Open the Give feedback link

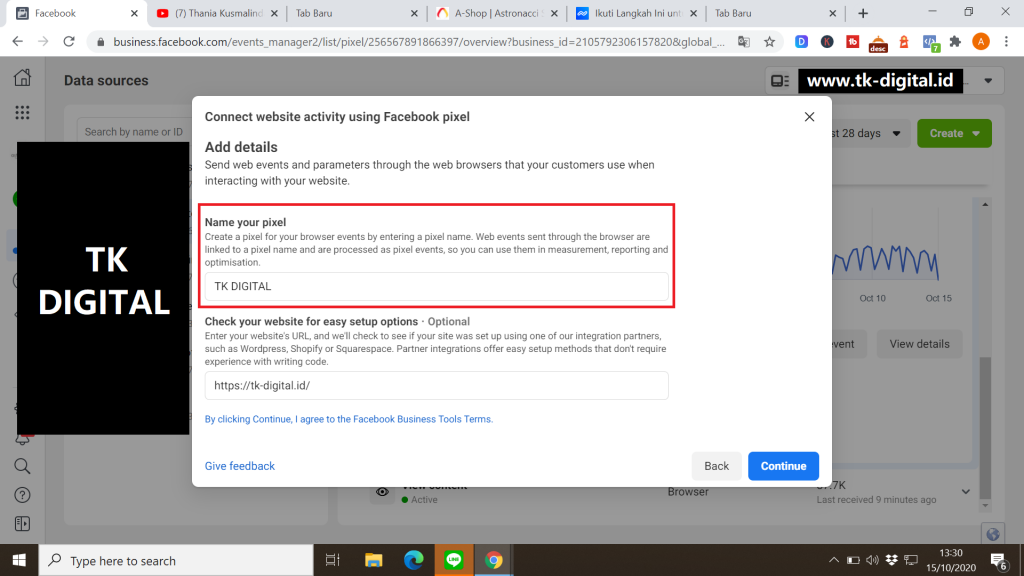point(239,466)
